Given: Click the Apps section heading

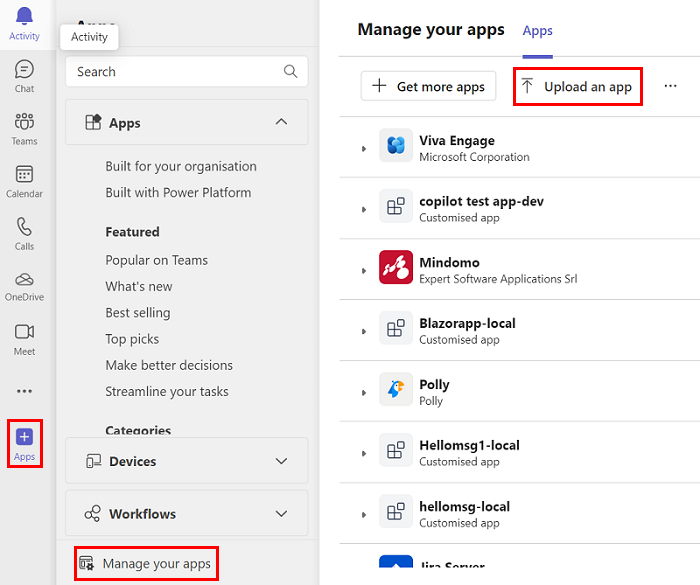Looking at the screenshot, I should [x=125, y=123].
